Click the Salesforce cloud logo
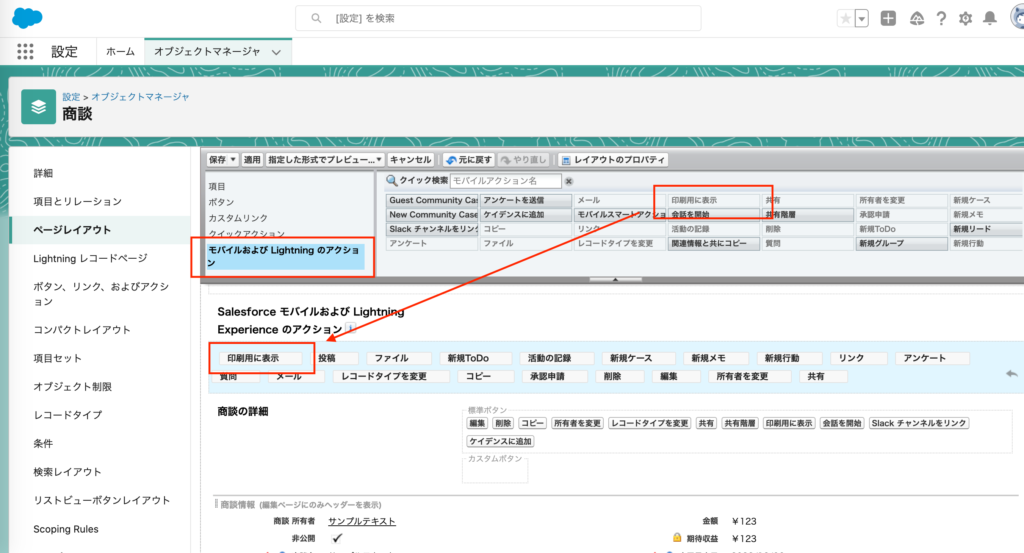 coord(27,18)
